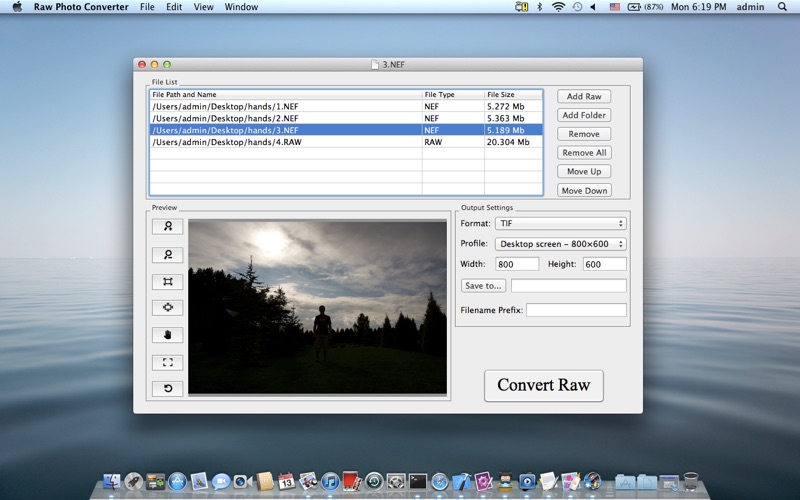Open the Apple menu
Screen dimensions: 800x500
17,7
